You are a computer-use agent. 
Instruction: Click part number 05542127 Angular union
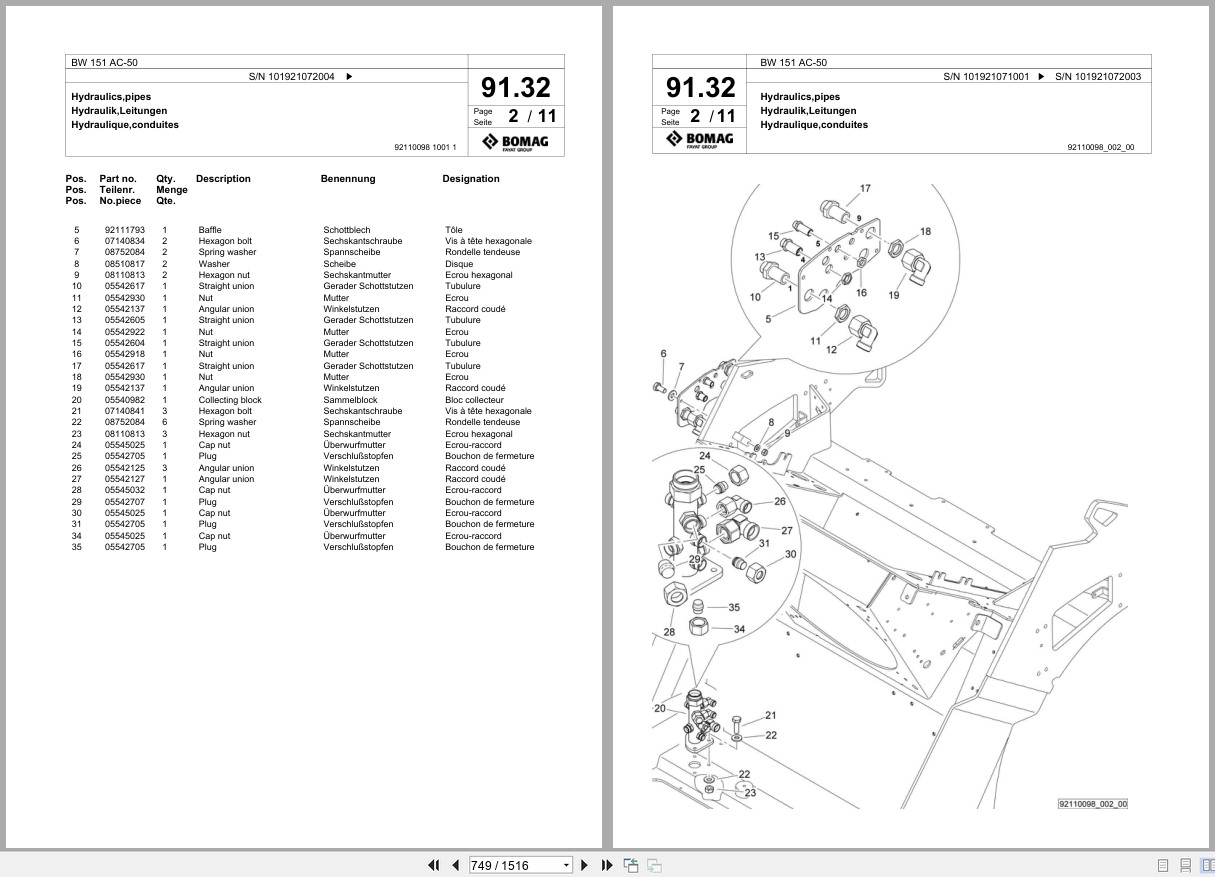125,479
